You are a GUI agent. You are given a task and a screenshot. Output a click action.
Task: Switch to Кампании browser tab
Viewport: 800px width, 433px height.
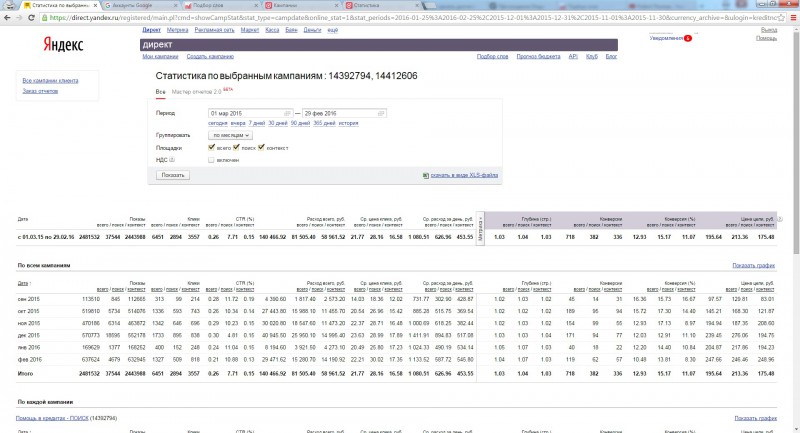[x=299, y=5]
